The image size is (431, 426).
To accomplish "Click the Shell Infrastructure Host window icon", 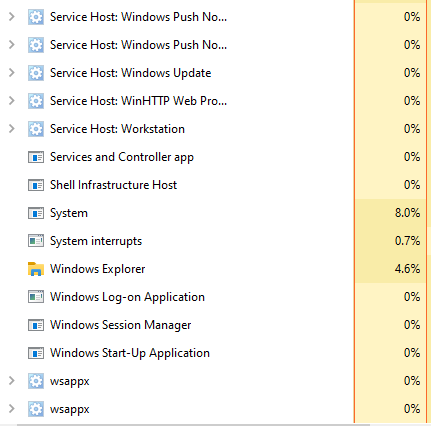I will pyautogui.click(x=36, y=185).
